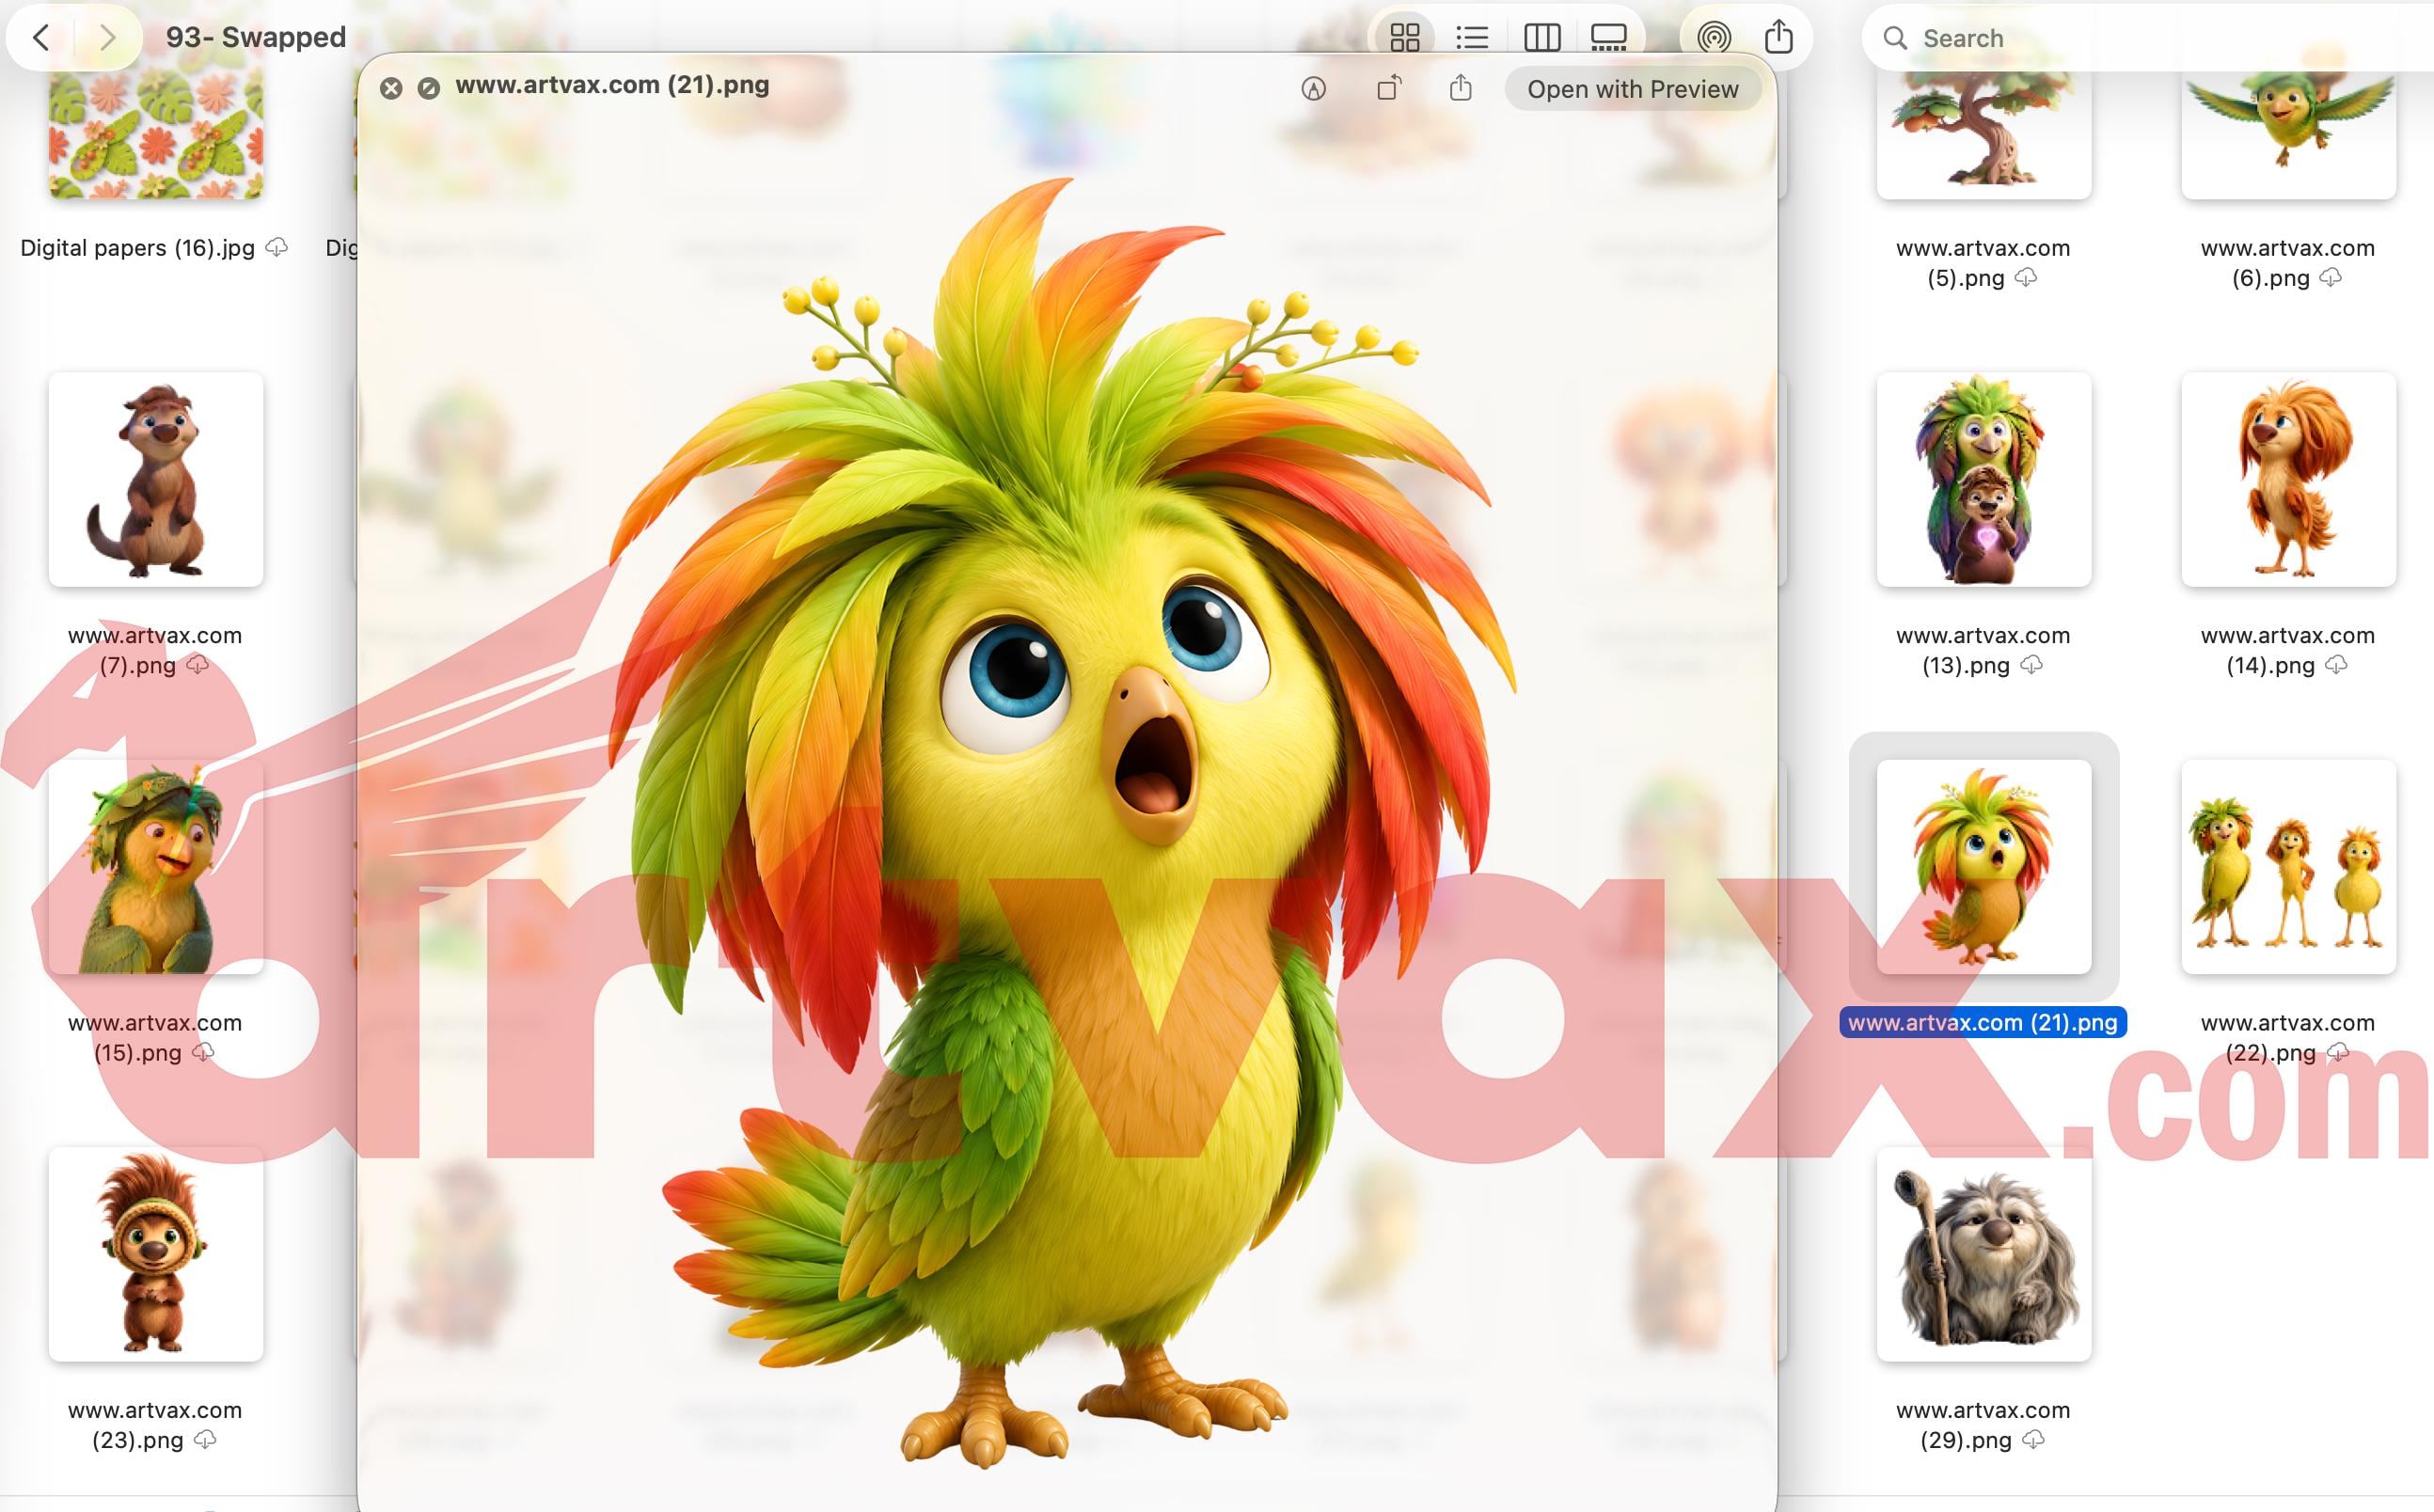The image size is (2434, 1512).
Task: Switch Finder to gallery view
Action: pos(1608,38)
